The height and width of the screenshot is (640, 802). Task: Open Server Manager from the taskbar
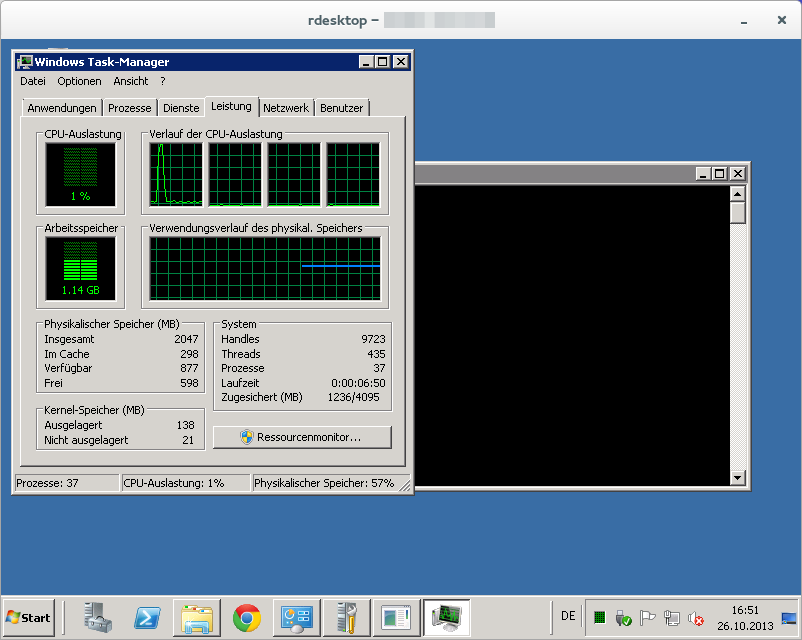click(97, 617)
